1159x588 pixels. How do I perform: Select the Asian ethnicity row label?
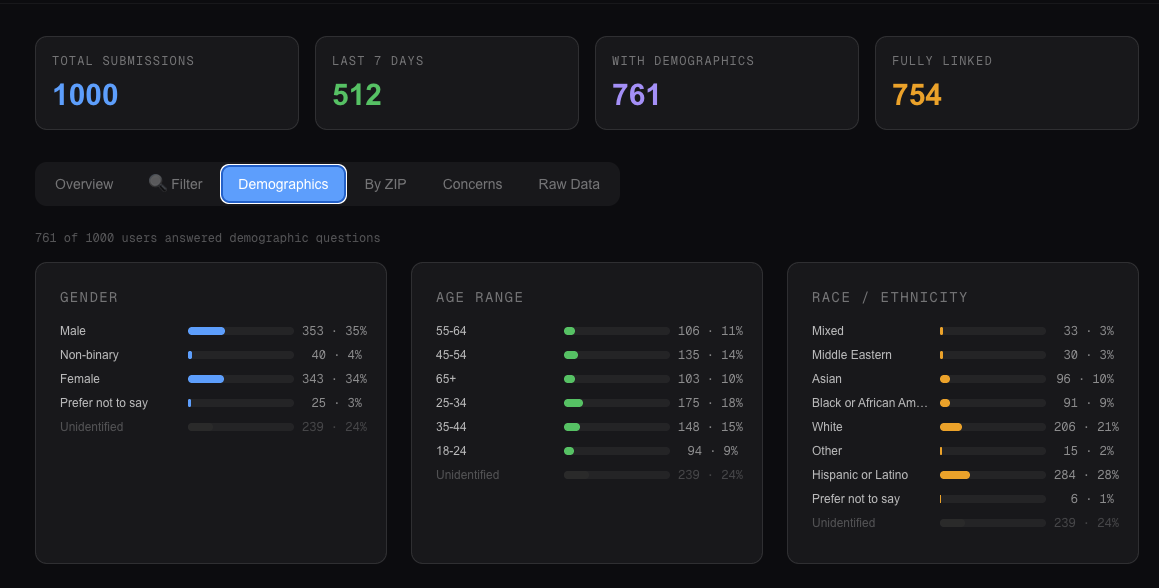click(x=826, y=379)
